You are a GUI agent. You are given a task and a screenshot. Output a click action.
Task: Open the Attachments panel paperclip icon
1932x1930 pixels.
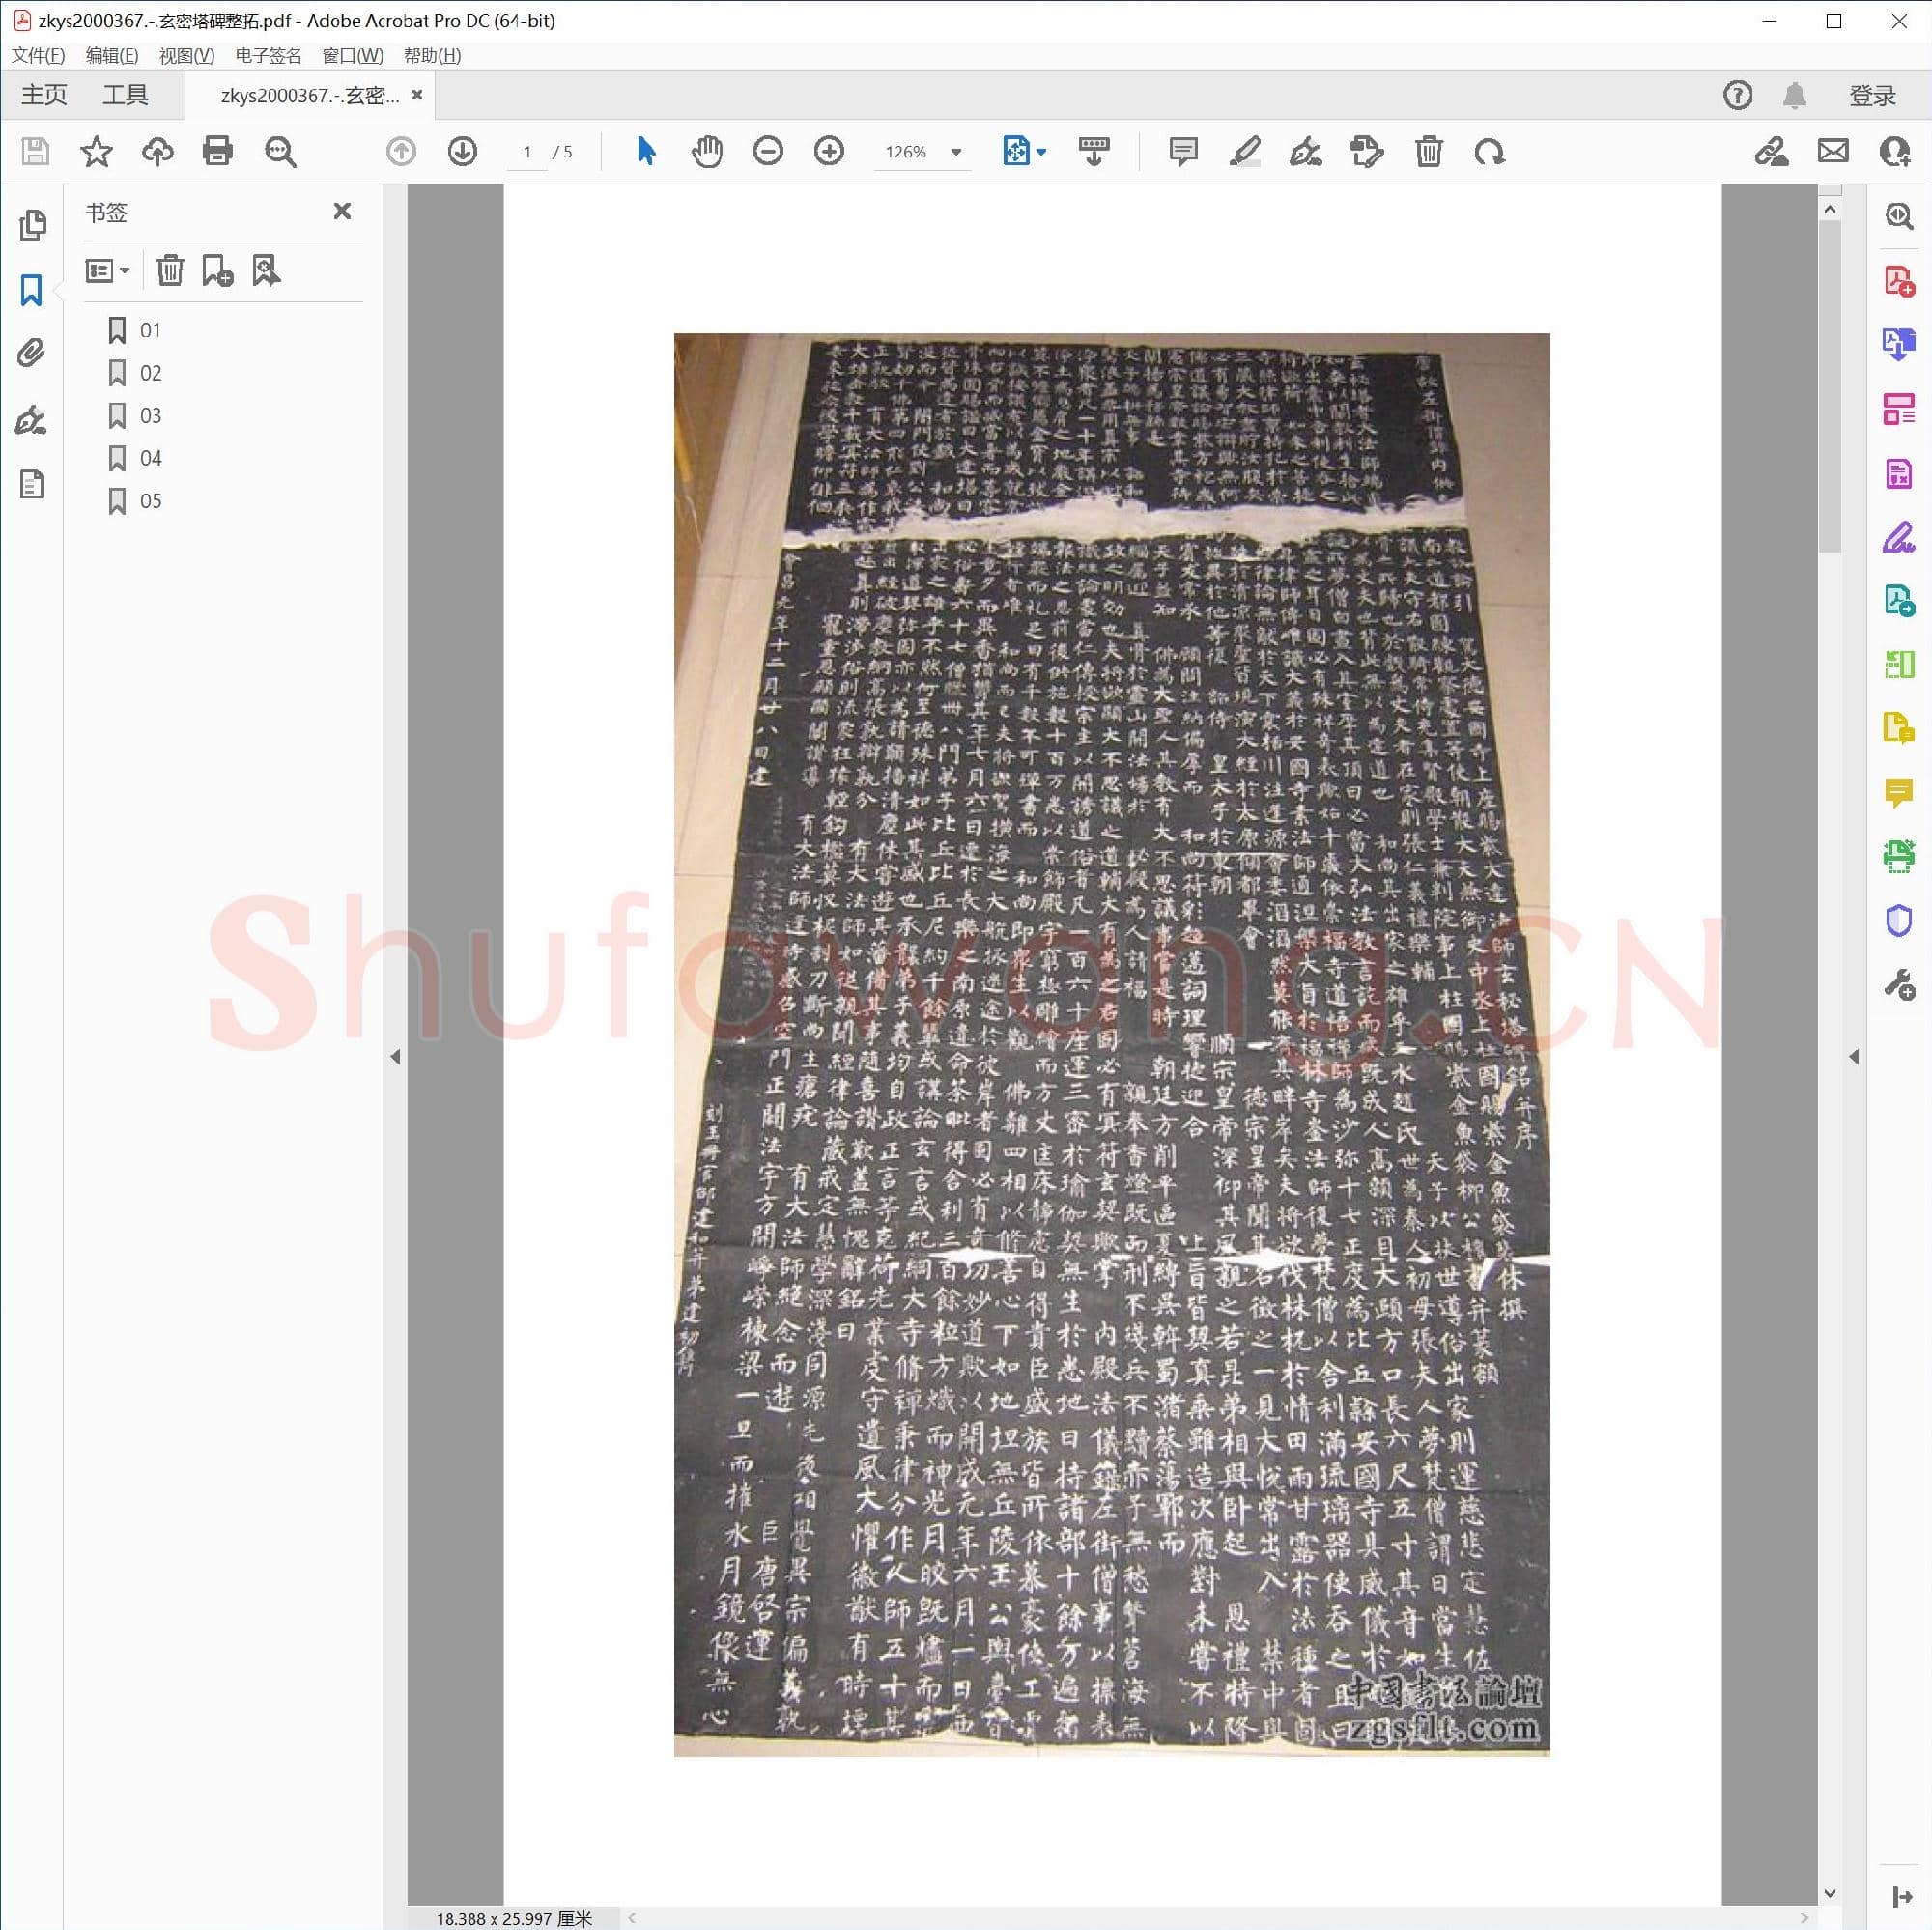click(x=31, y=353)
